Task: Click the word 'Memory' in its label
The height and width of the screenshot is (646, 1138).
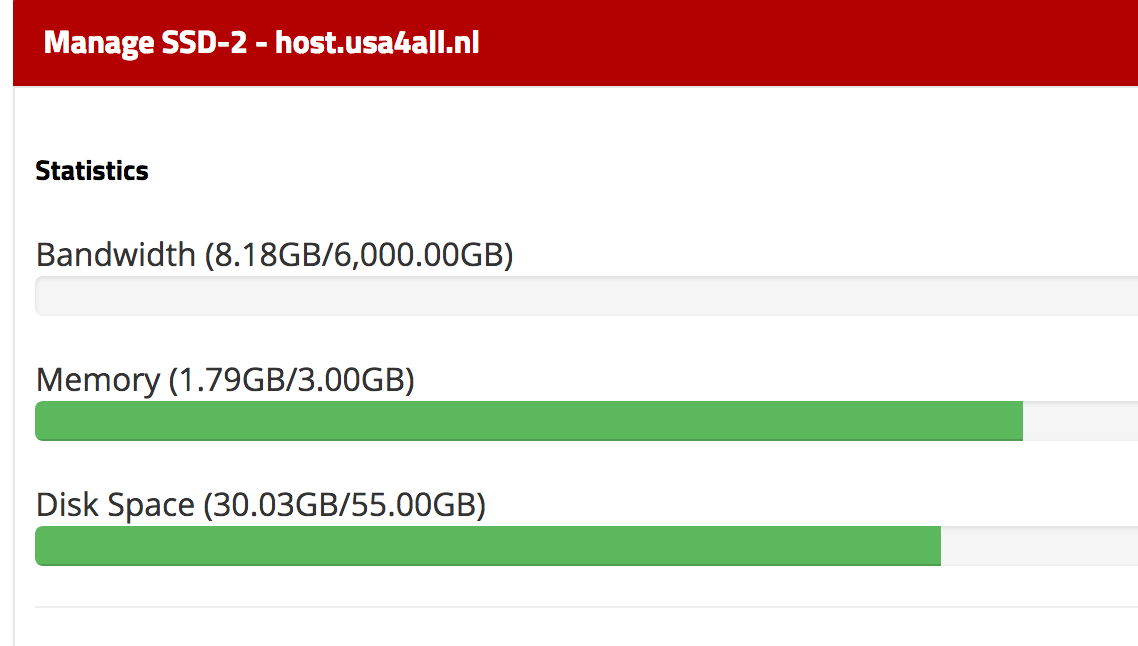Action: pos(97,380)
